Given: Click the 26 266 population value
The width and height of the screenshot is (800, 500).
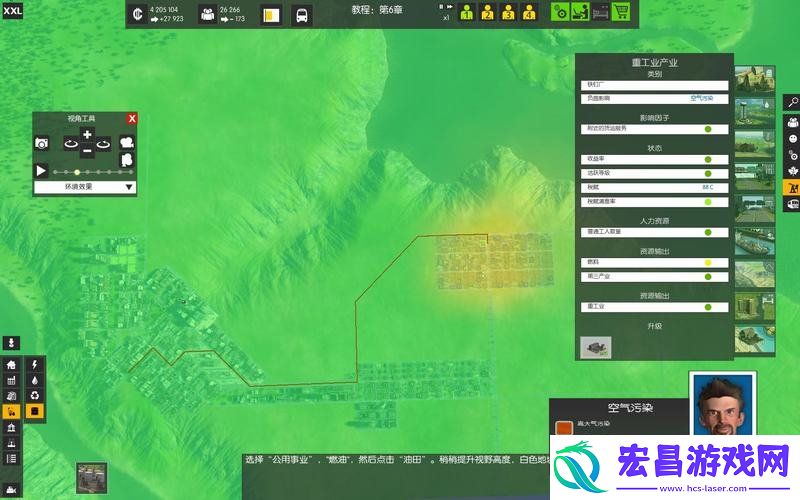Looking at the screenshot, I should (230, 10).
